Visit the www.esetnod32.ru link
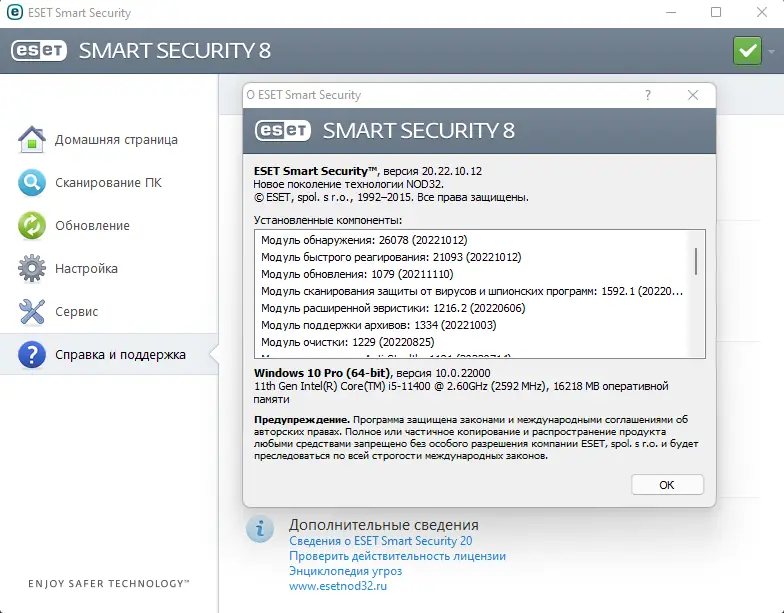 [x=337, y=586]
